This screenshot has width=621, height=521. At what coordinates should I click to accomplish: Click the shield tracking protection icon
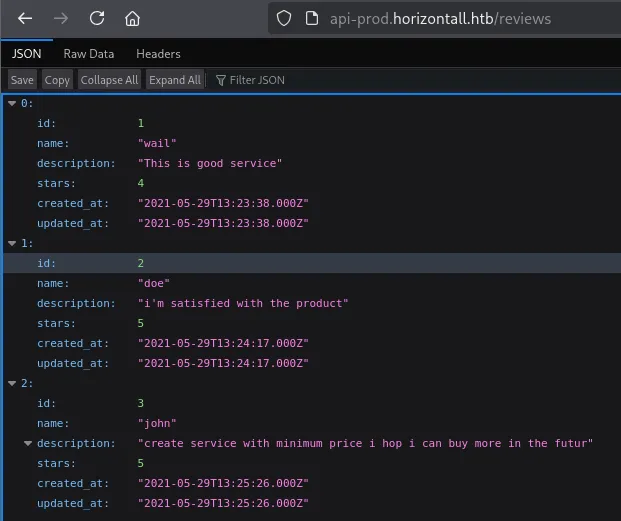[284, 18]
